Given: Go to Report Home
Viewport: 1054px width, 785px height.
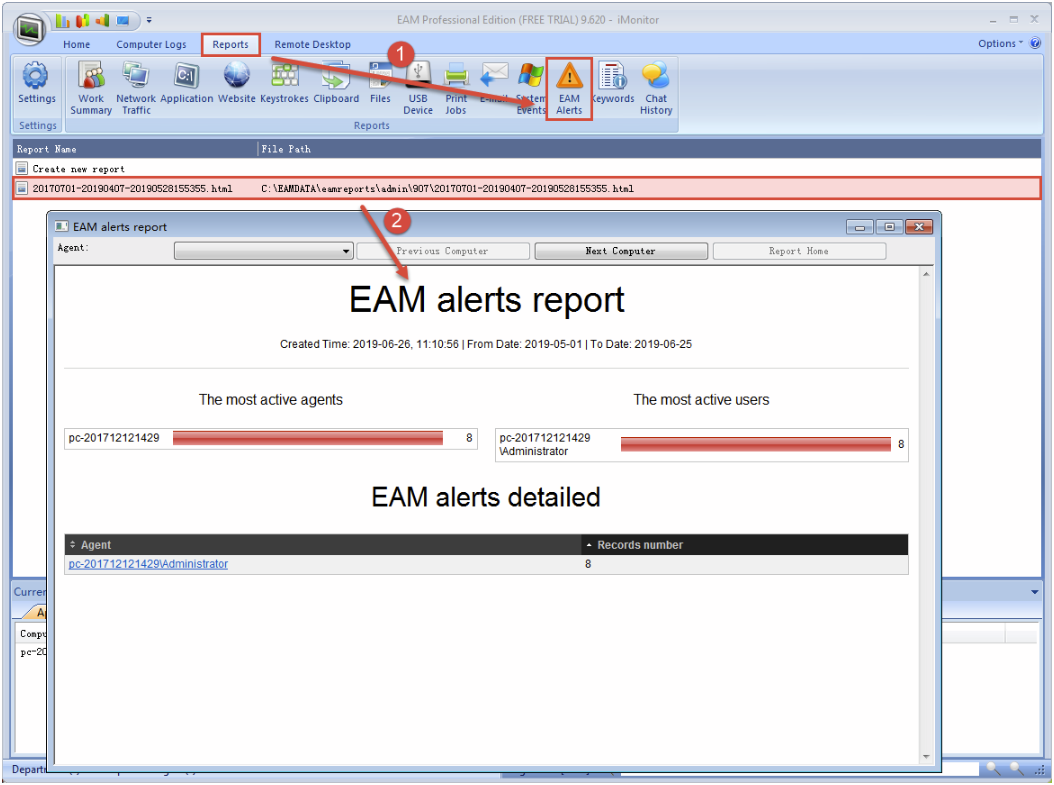Looking at the screenshot, I should point(799,251).
